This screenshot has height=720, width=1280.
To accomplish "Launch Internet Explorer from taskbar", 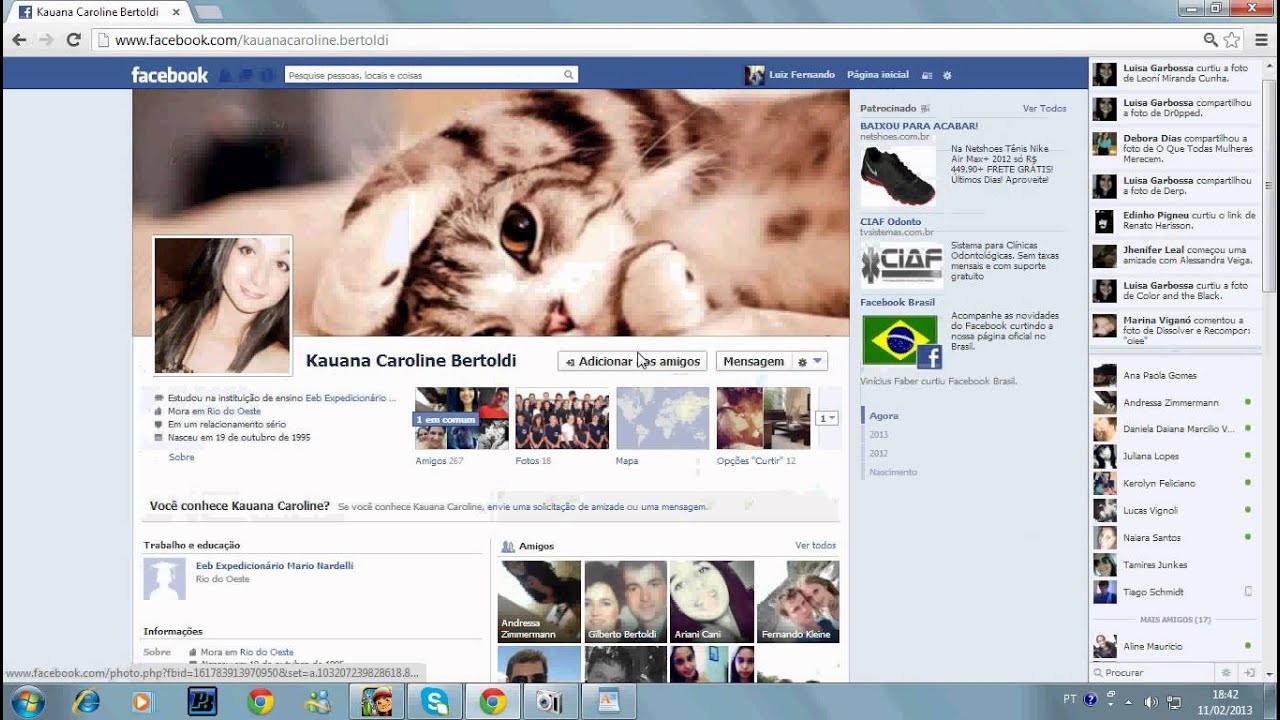I will [87, 702].
